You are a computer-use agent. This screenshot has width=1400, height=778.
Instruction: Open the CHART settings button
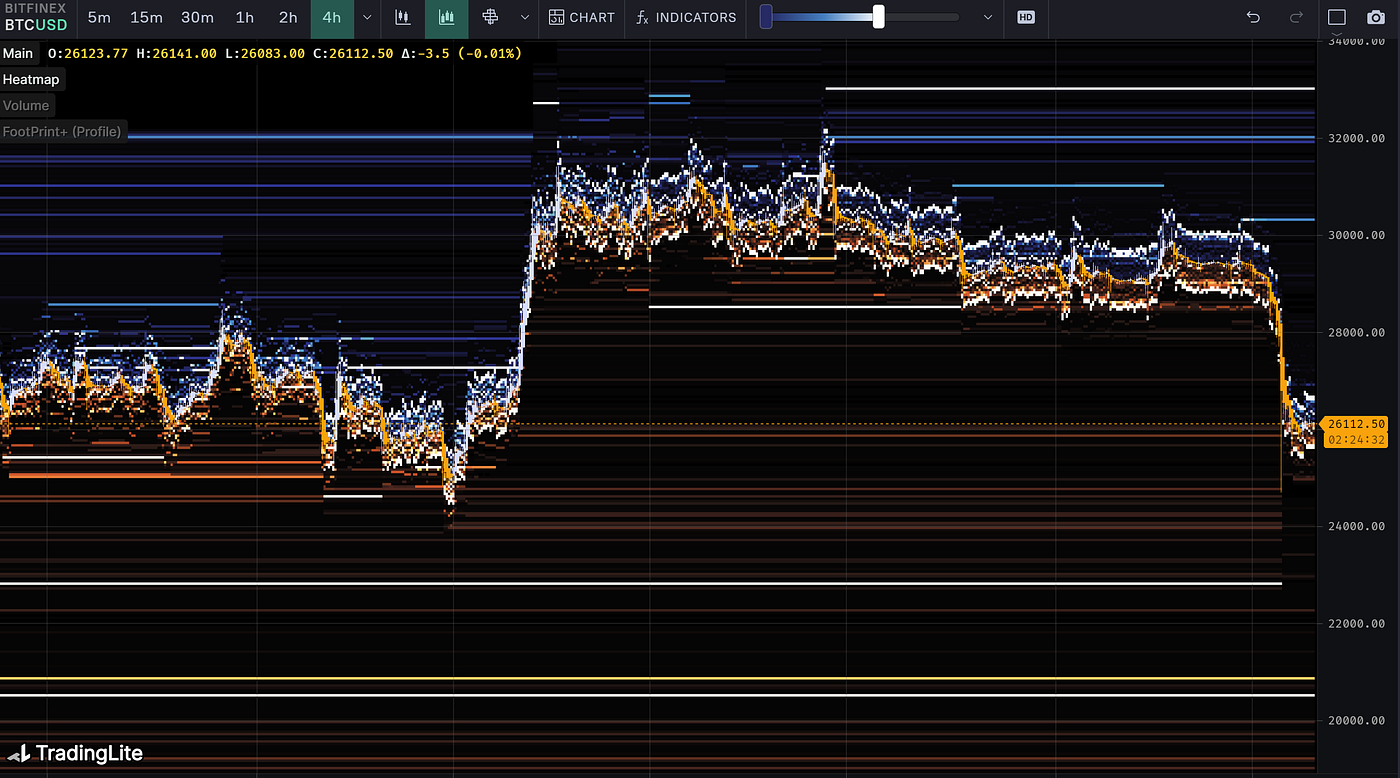pos(582,17)
